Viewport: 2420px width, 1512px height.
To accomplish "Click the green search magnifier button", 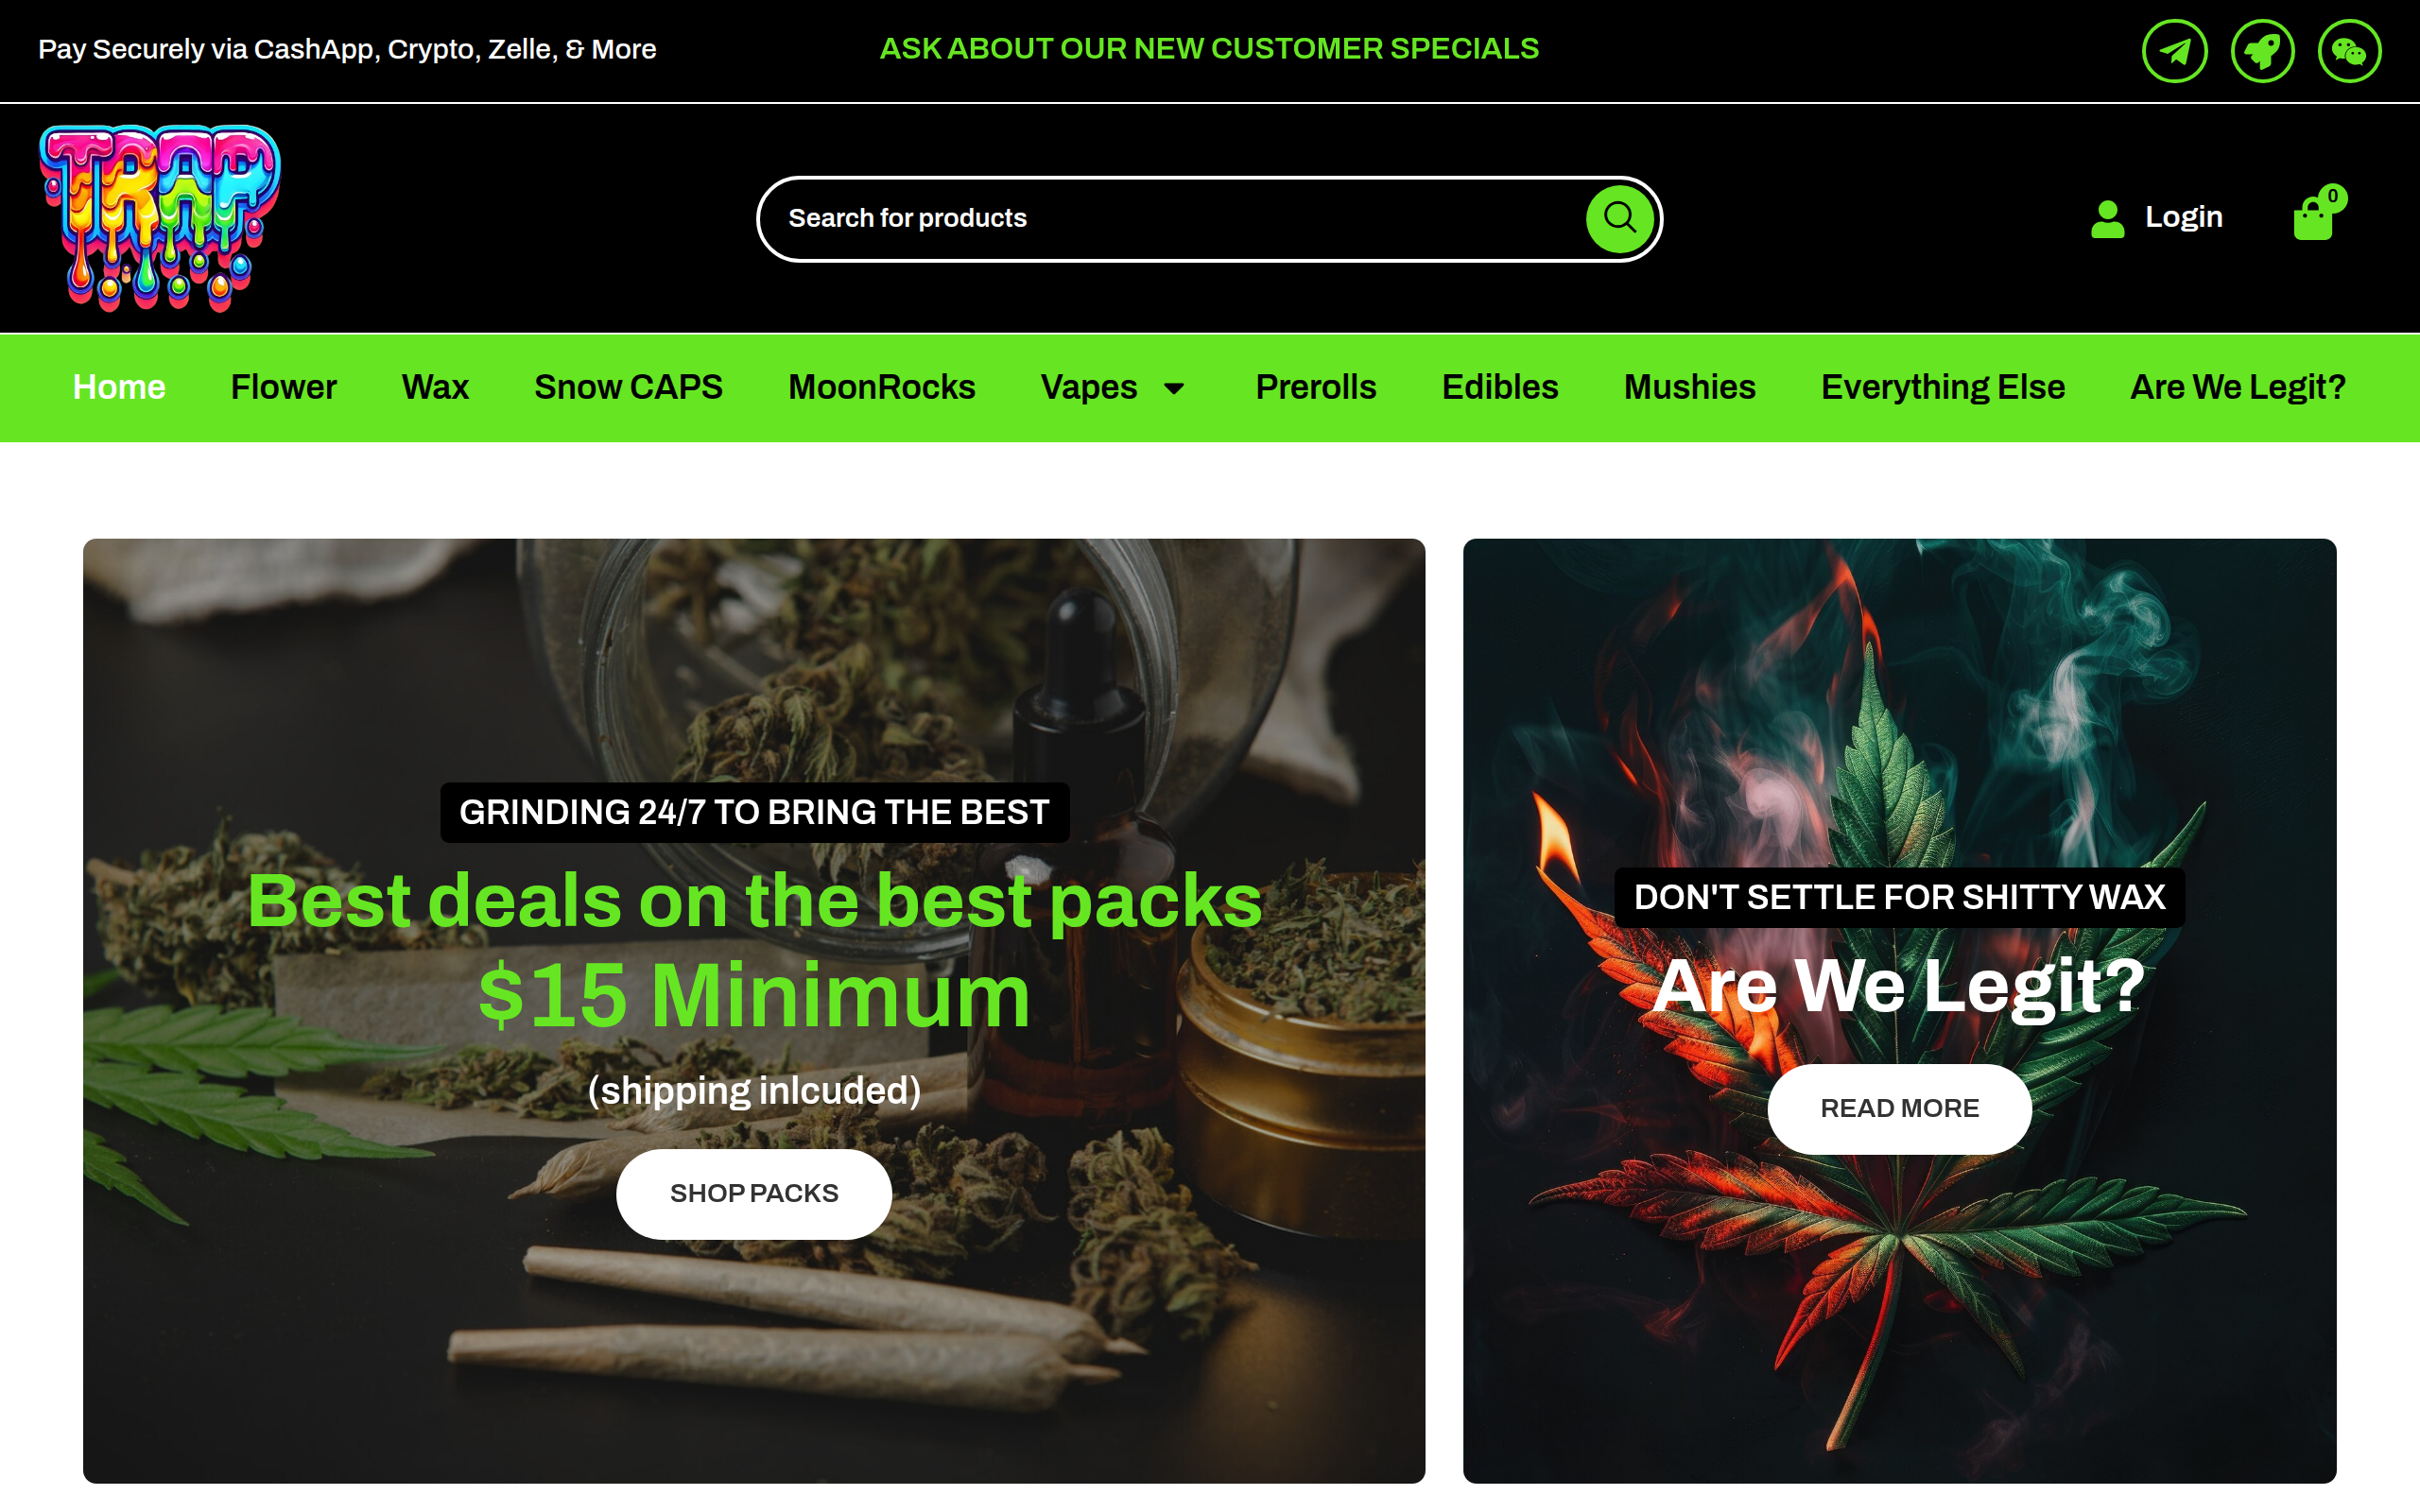I will pos(1619,218).
